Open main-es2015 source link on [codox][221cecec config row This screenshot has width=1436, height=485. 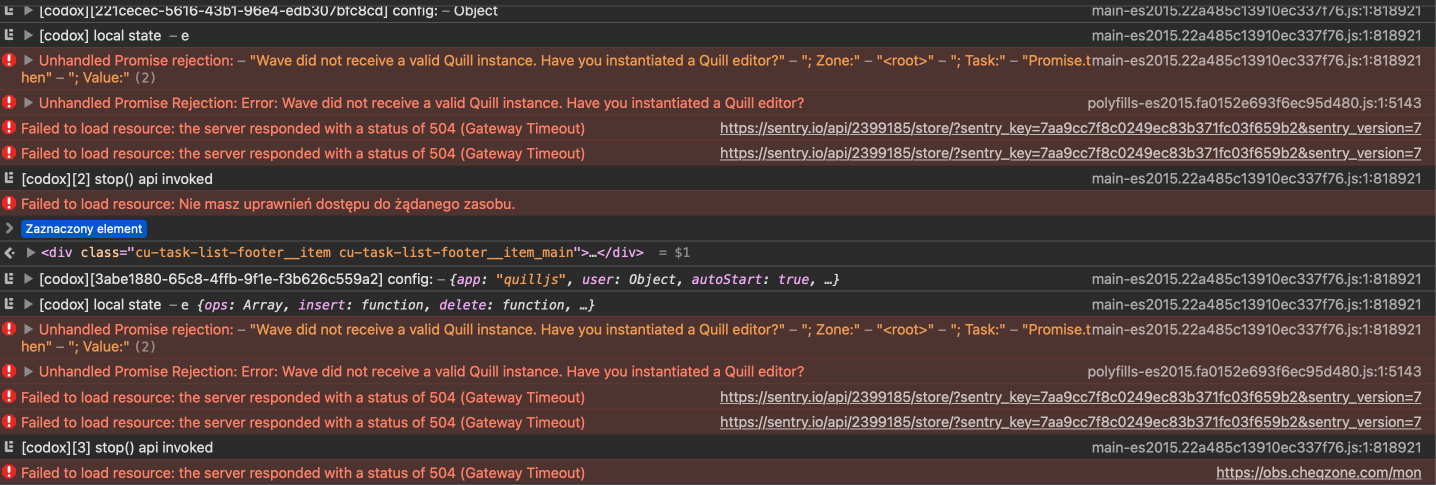pyautogui.click(x=1256, y=11)
